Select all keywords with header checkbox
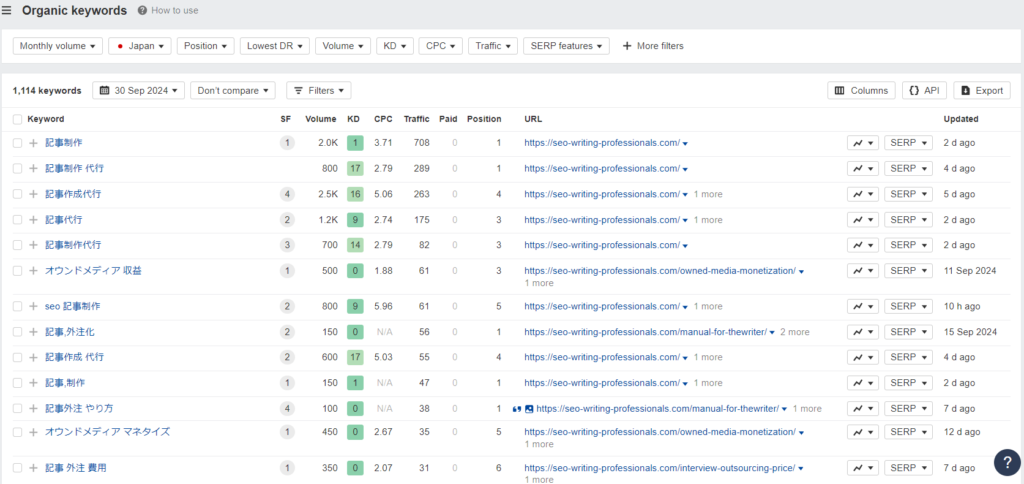 click(x=17, y=119)
